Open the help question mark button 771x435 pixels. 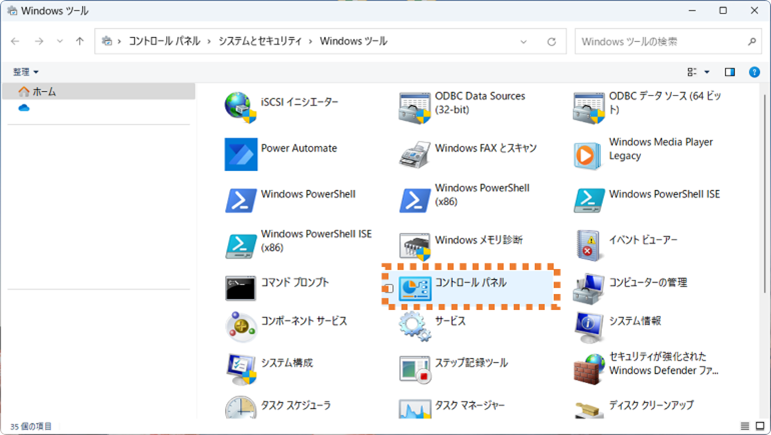tap(754, 72)
